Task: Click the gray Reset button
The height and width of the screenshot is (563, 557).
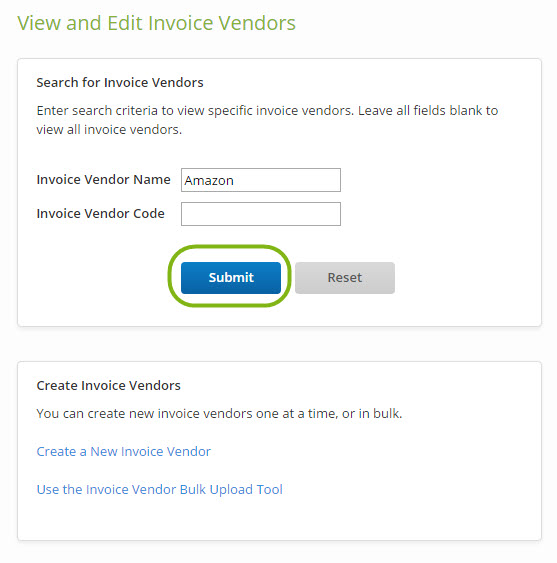Action: (345, 278)
